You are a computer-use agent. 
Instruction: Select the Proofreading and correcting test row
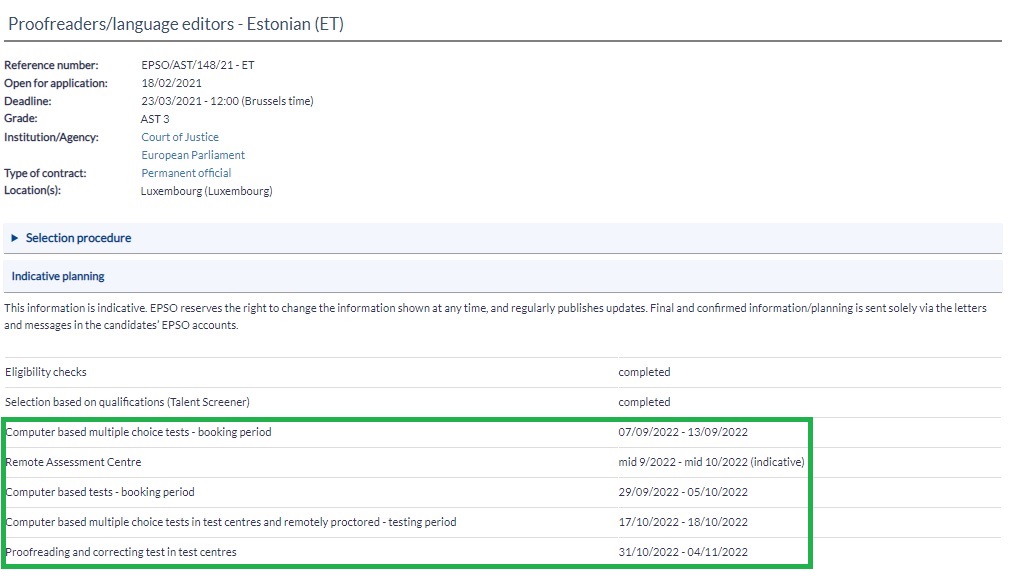[121, 552]
